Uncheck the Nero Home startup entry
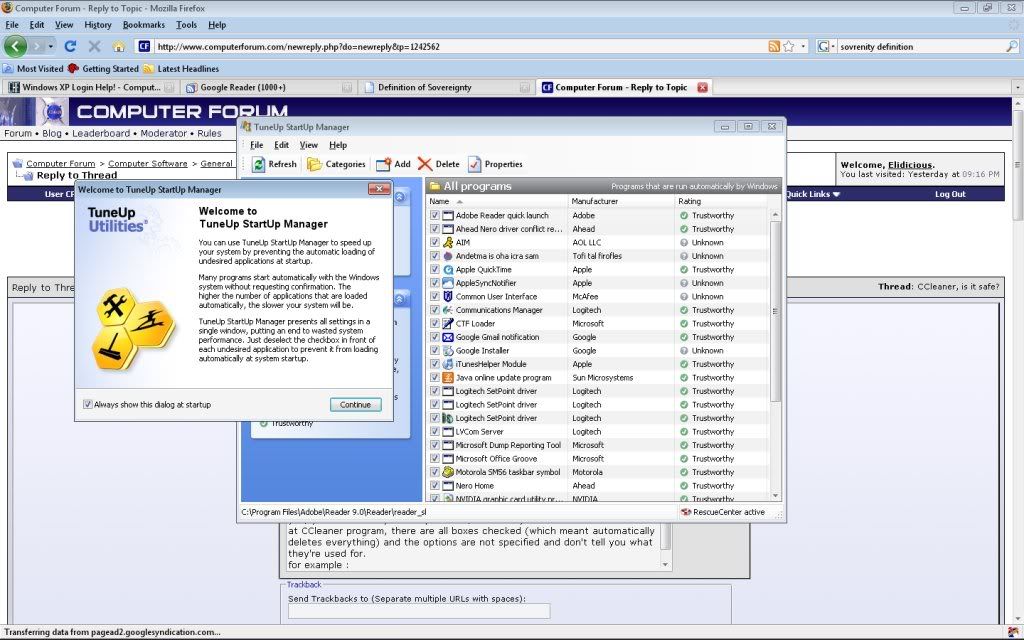The image size is (1024, 640). tap(435, 486)
